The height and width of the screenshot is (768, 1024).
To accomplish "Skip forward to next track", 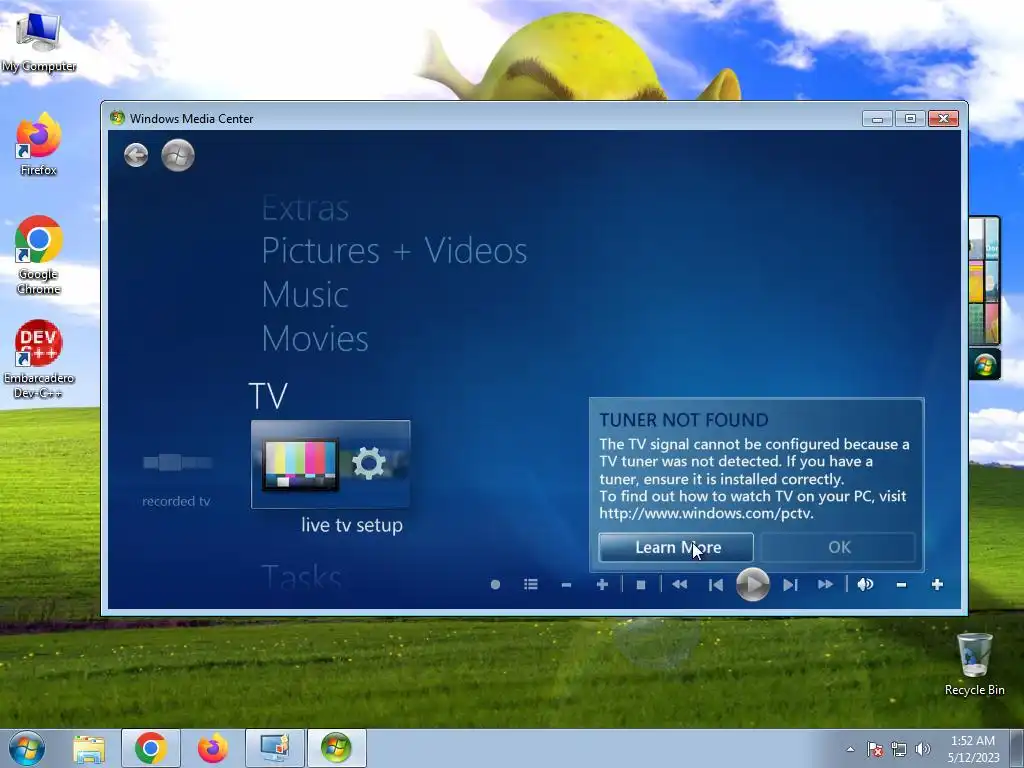I will click(790, 584).
